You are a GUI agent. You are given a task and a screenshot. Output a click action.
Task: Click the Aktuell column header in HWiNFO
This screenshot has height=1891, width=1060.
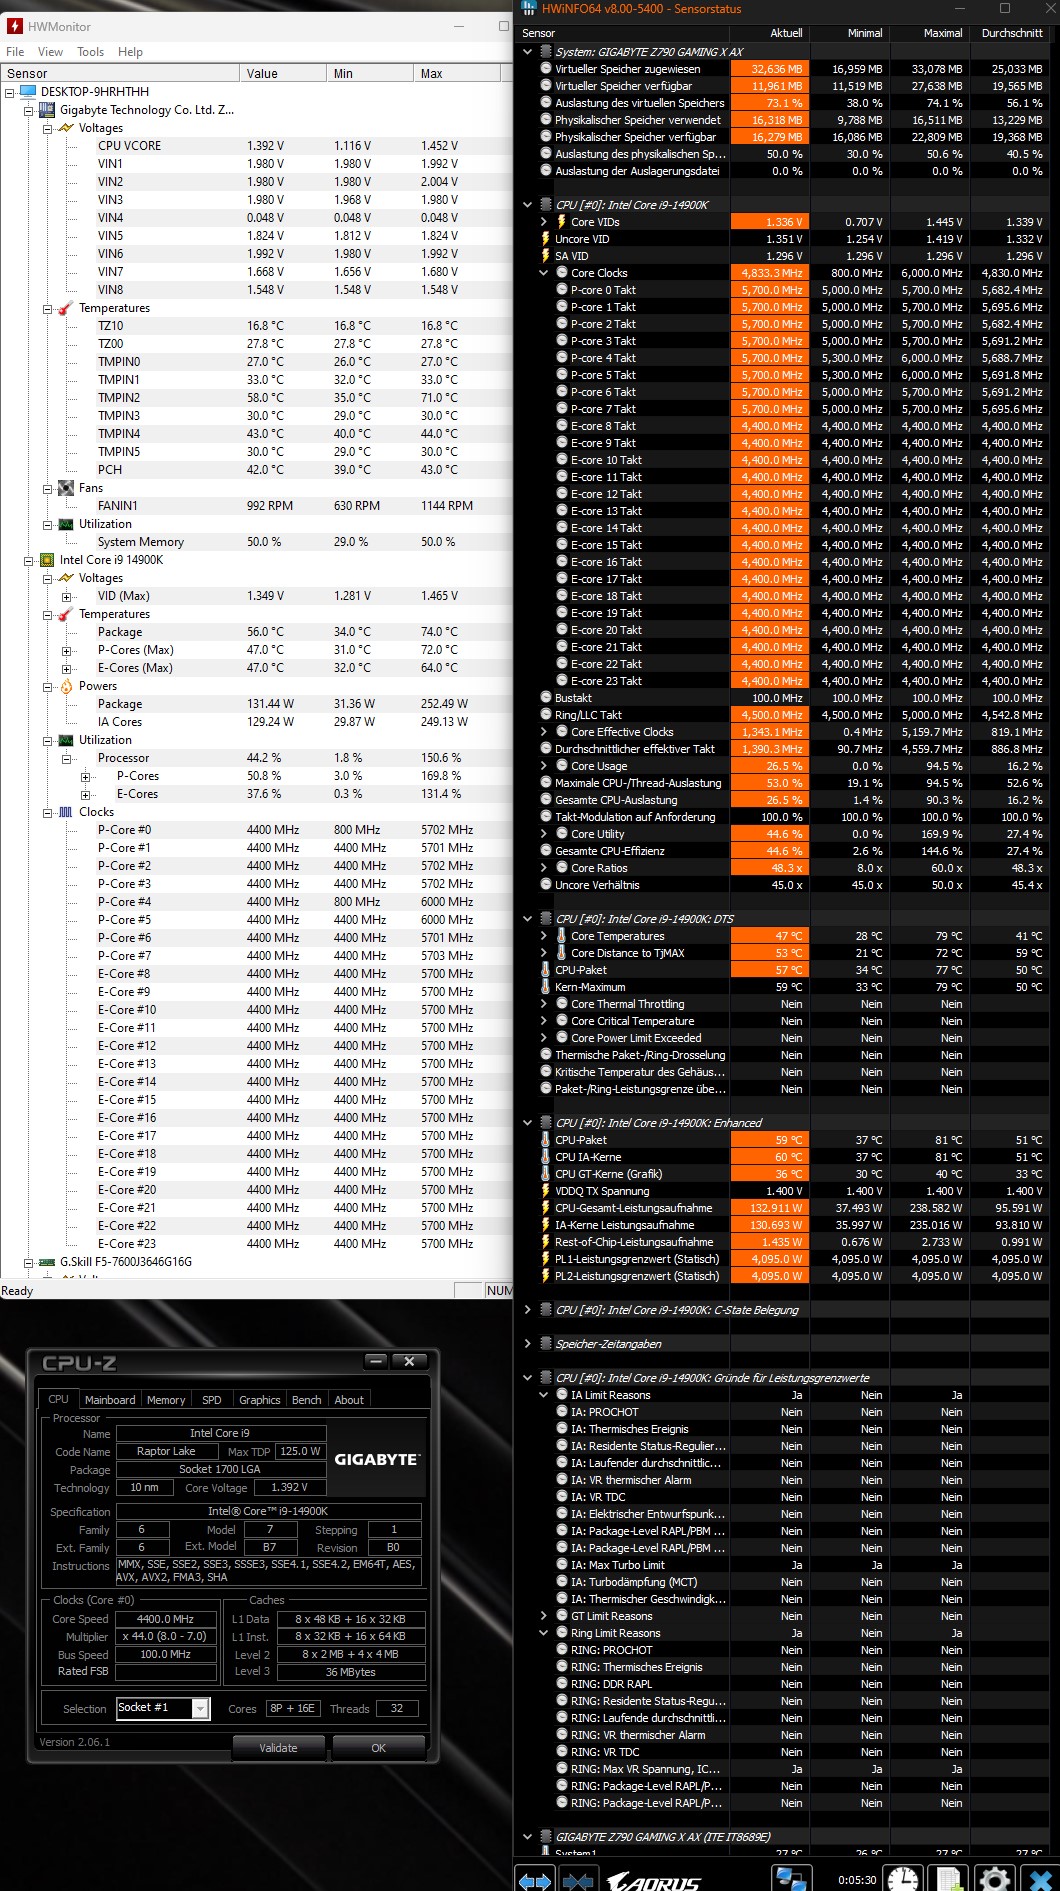click(768, 33)
